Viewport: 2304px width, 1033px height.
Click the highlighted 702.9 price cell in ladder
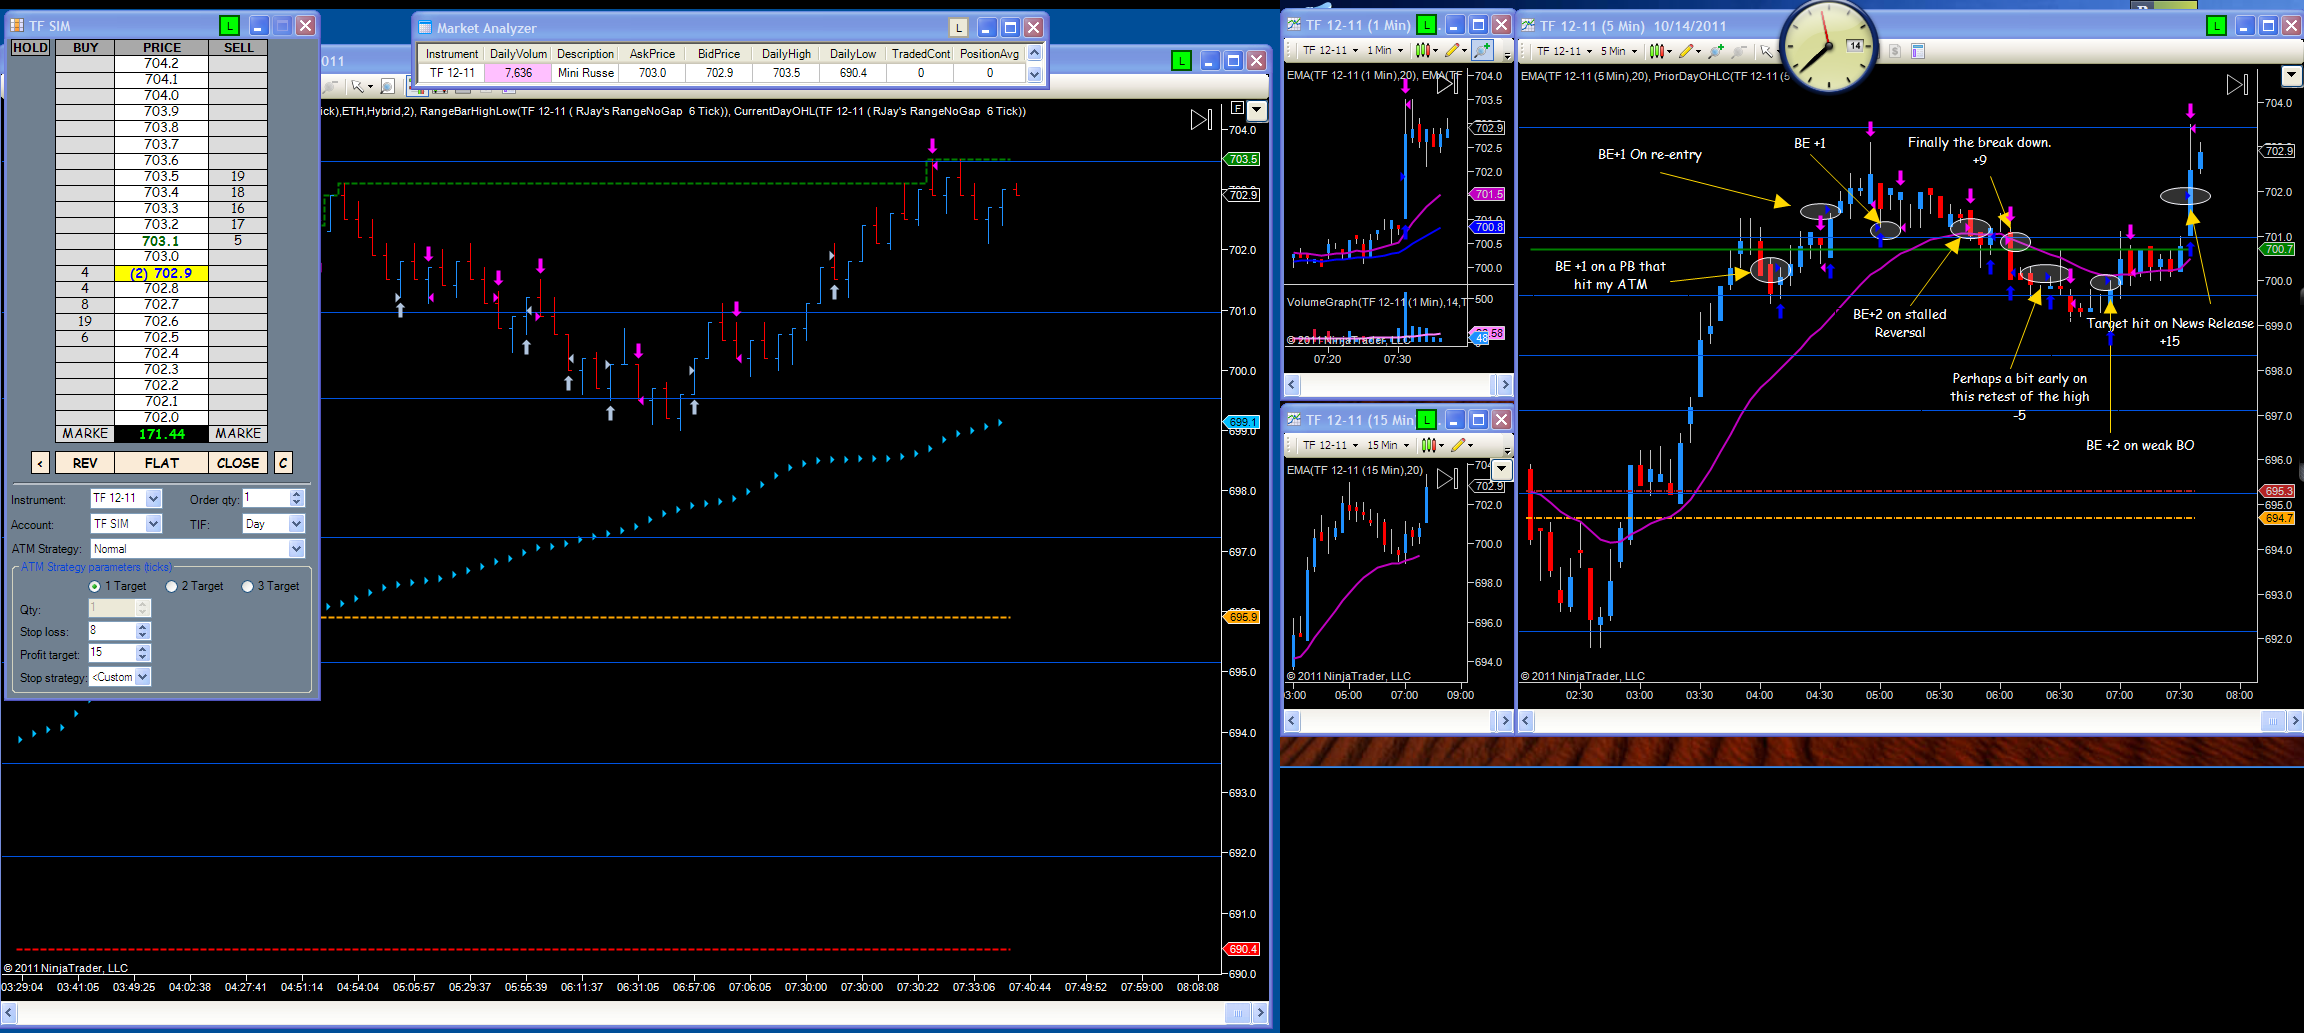[161, 273]
